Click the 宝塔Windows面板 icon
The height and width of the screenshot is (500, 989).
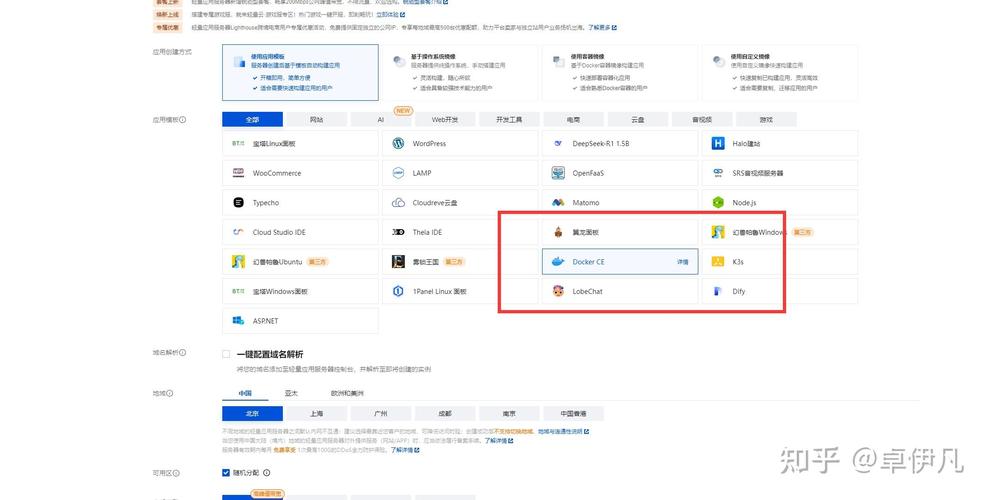pos(238,291)
